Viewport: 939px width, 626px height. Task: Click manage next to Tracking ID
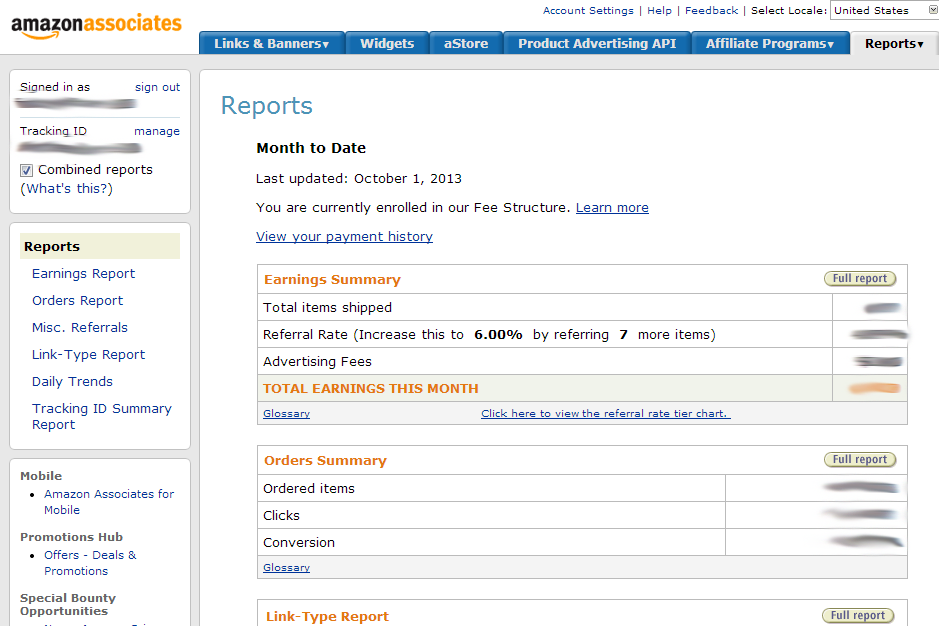(x=157, y=131)
